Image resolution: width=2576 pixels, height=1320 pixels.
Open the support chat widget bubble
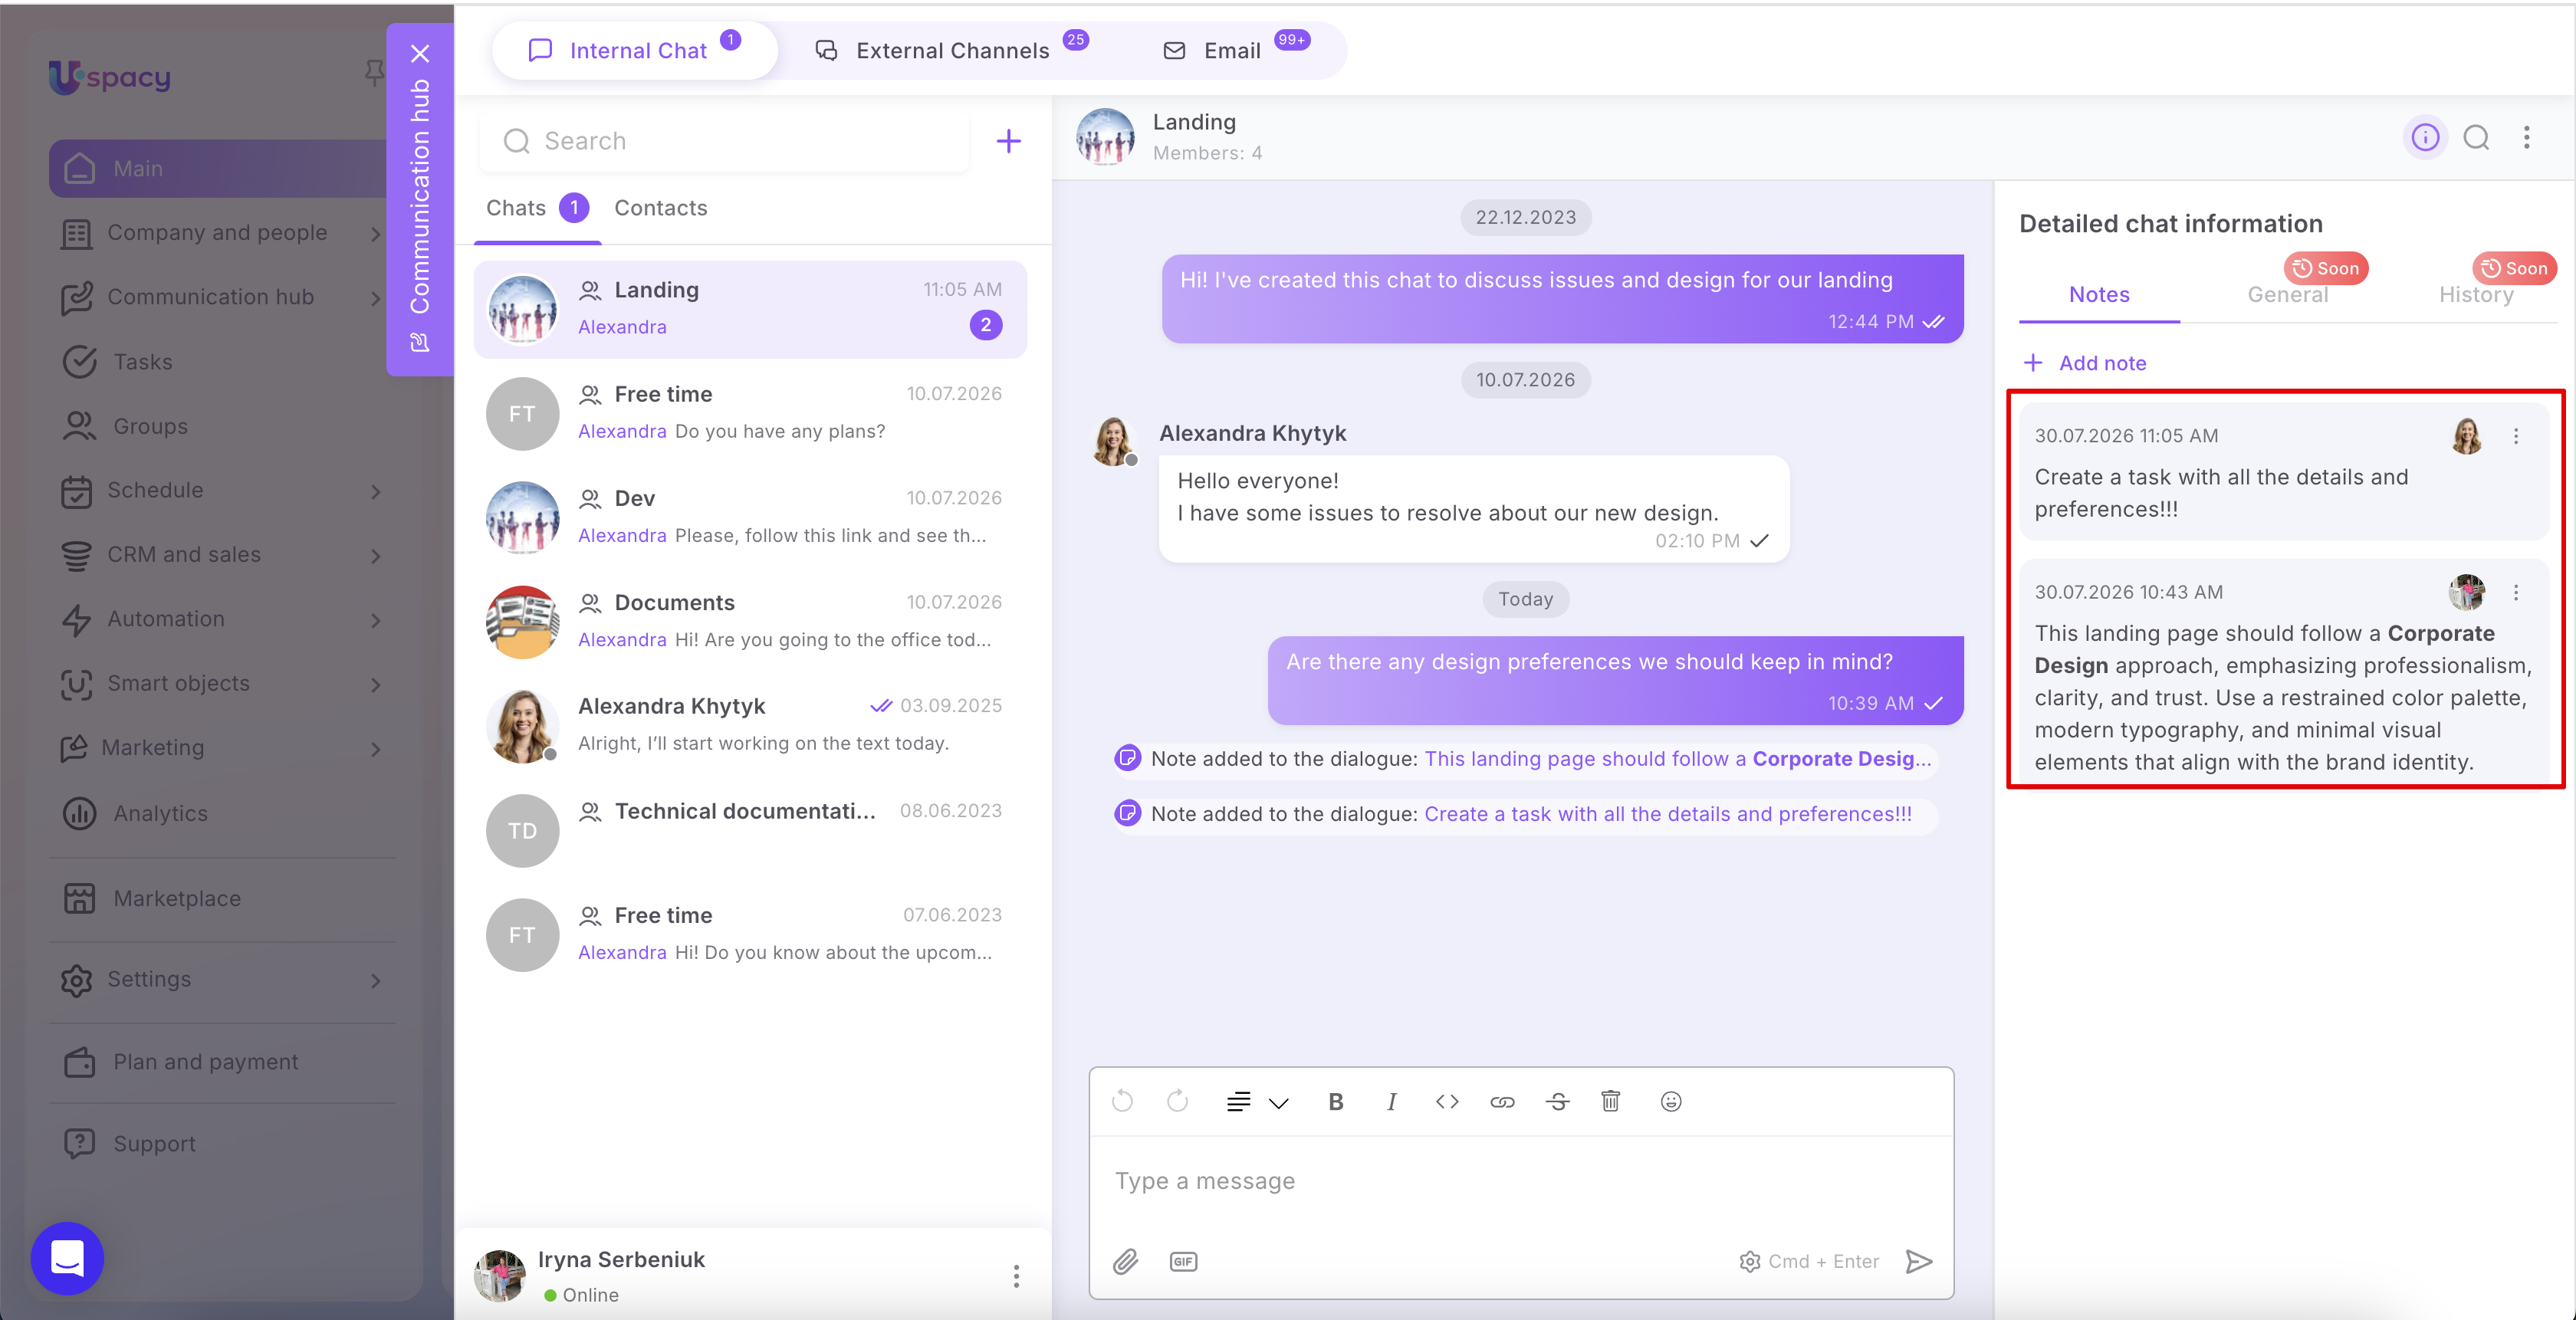pyautogui.click(x=67, y=1258)
